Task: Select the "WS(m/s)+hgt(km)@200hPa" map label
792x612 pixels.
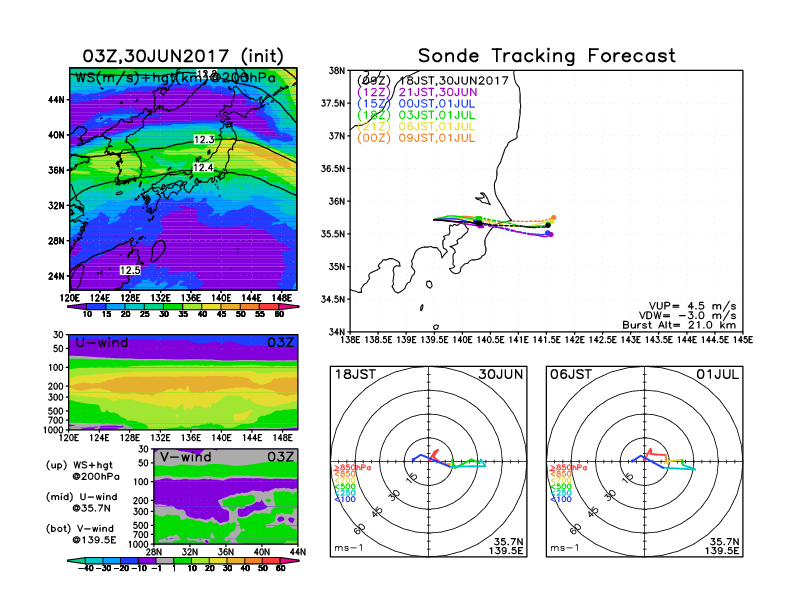Action: pos(175,78)
